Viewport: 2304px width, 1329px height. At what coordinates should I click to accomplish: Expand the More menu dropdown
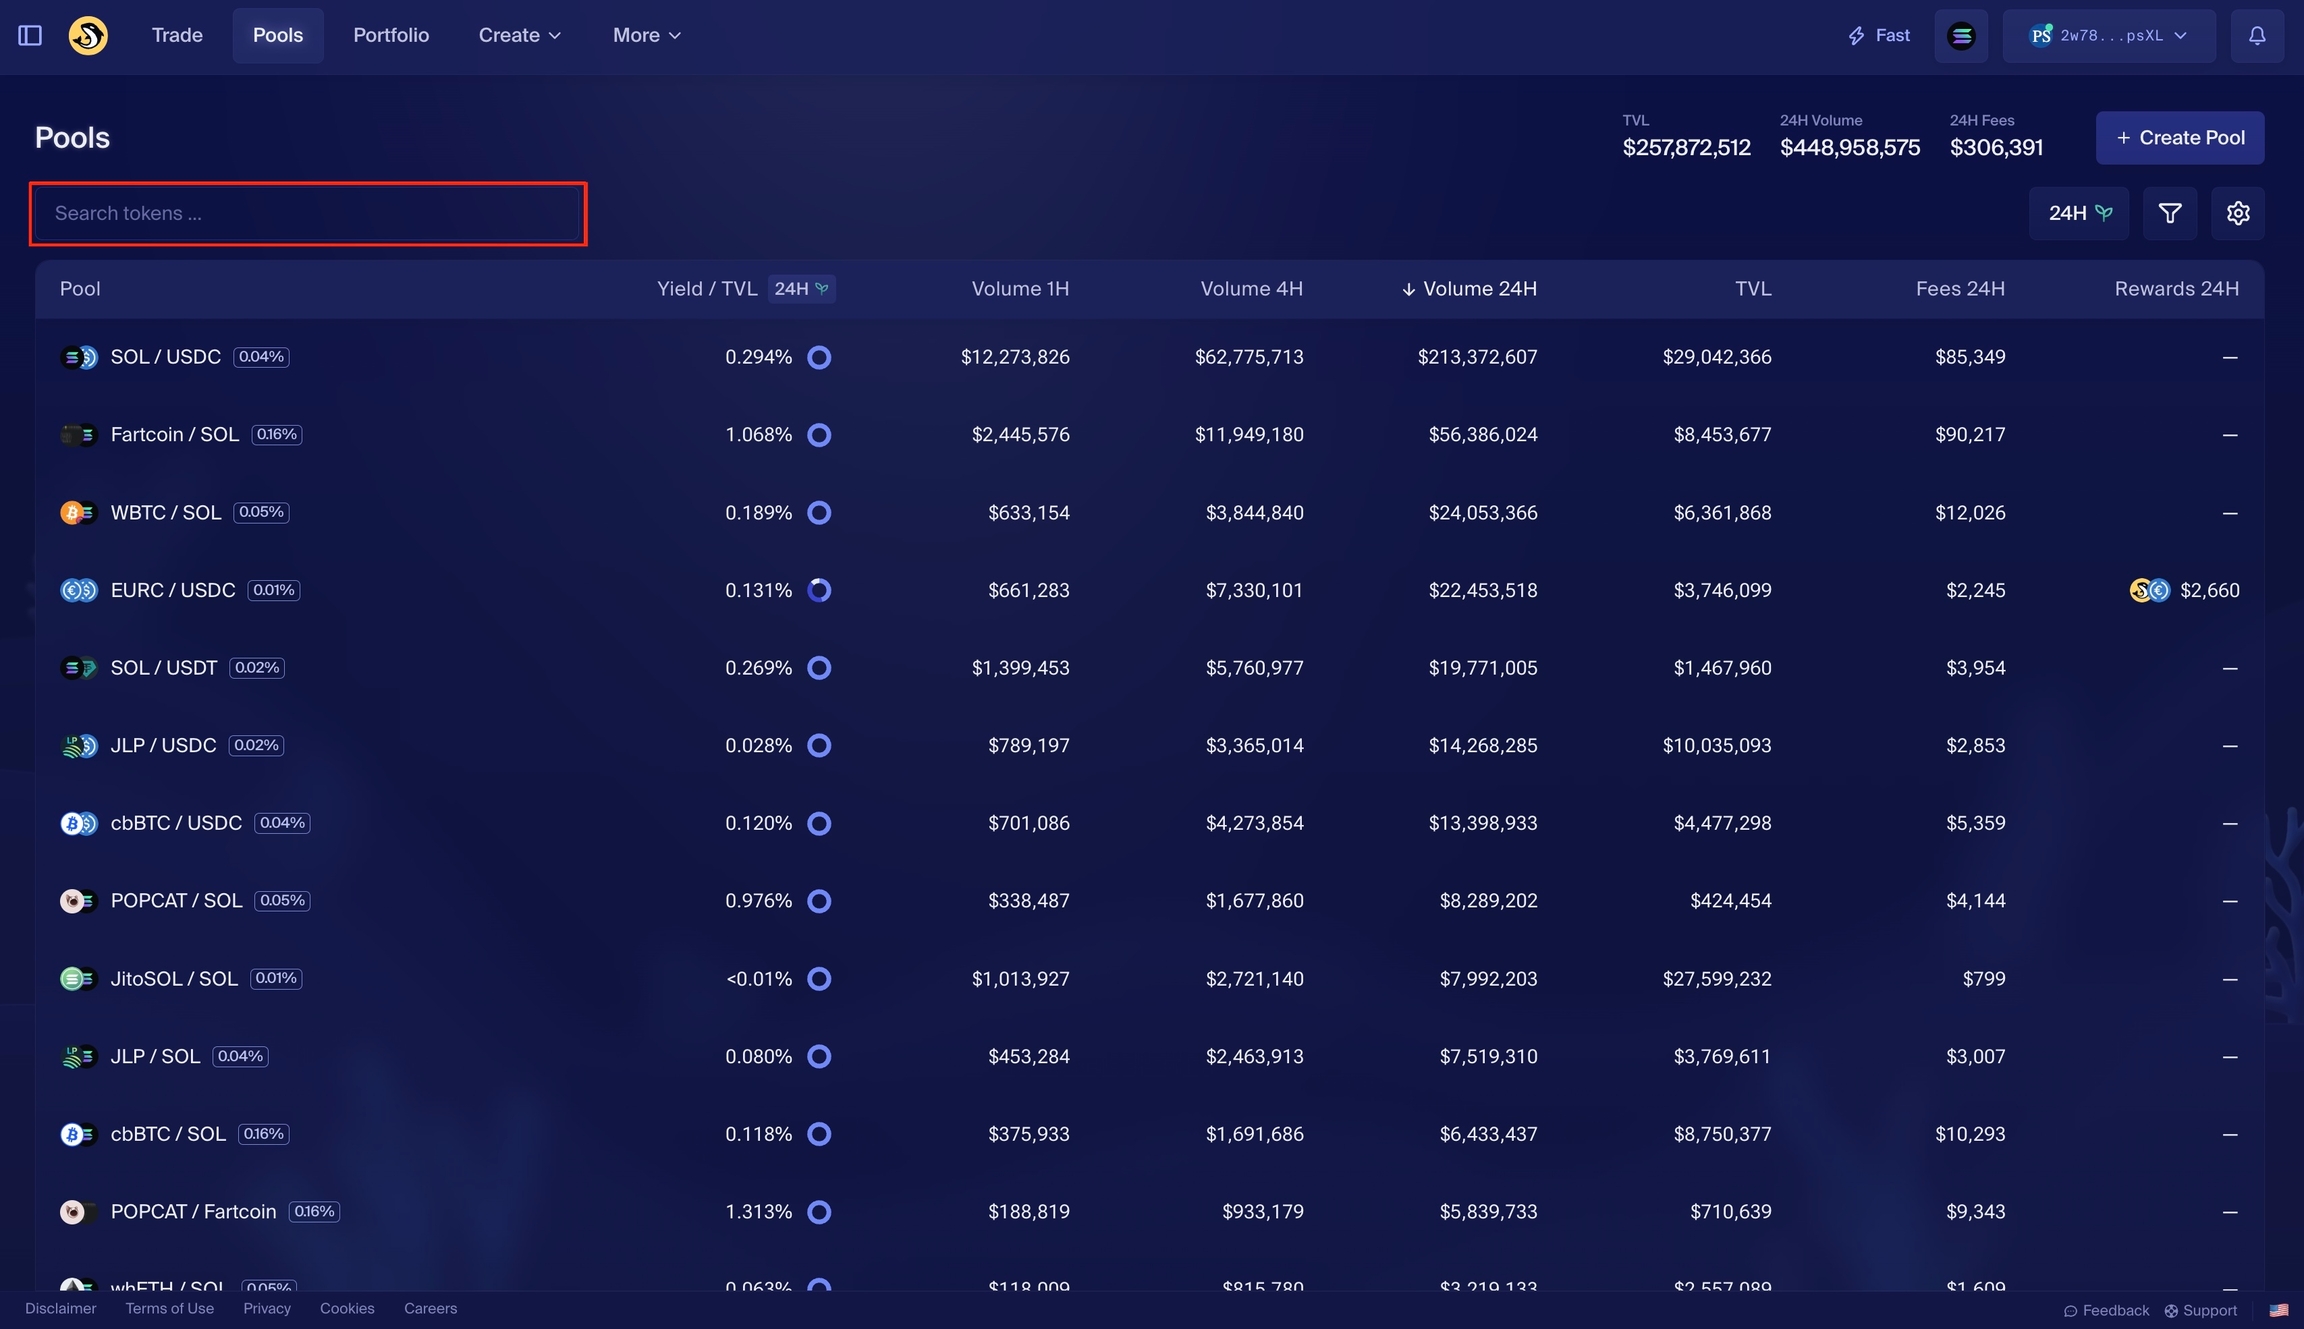point(645,34)
